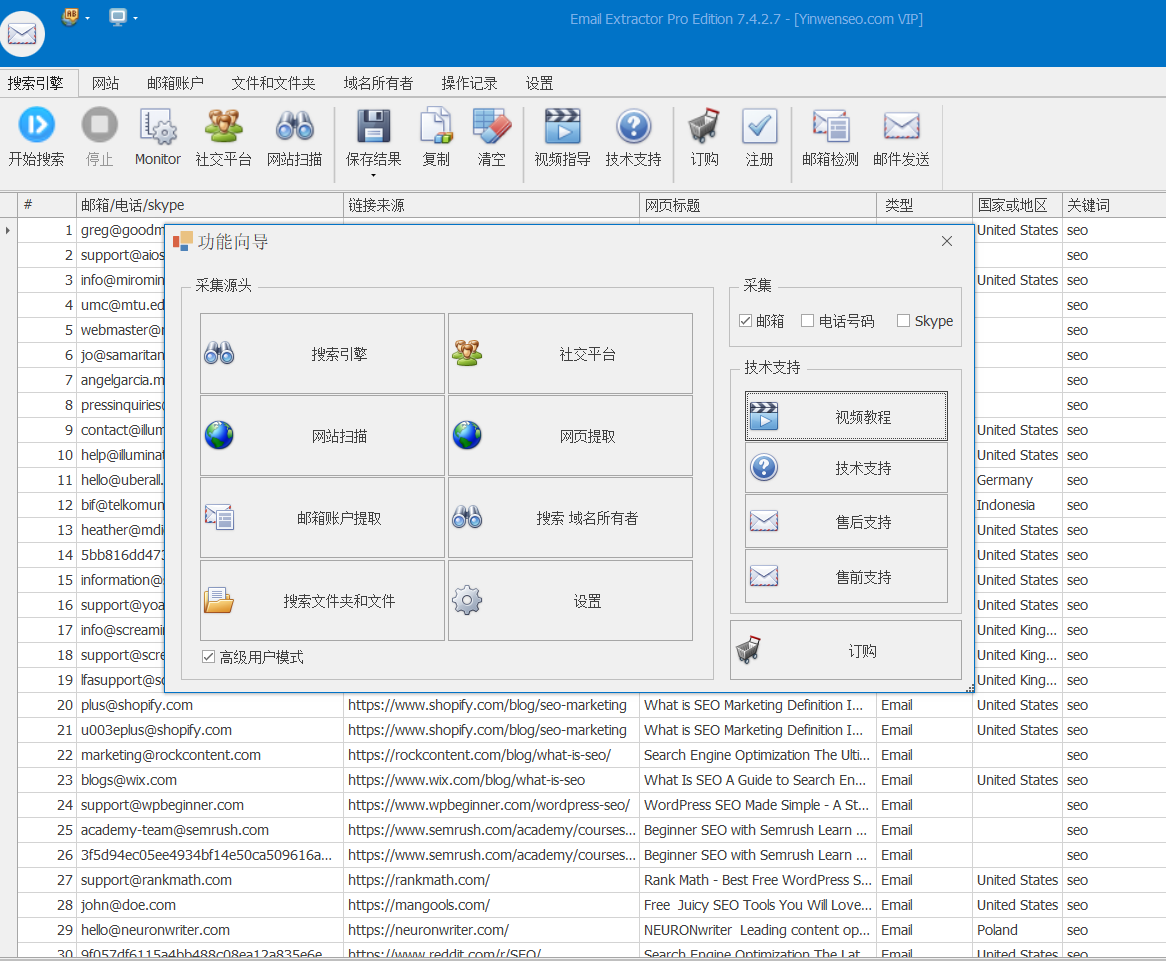Toggle the 邮箱 checkbox

coord(745,321)
